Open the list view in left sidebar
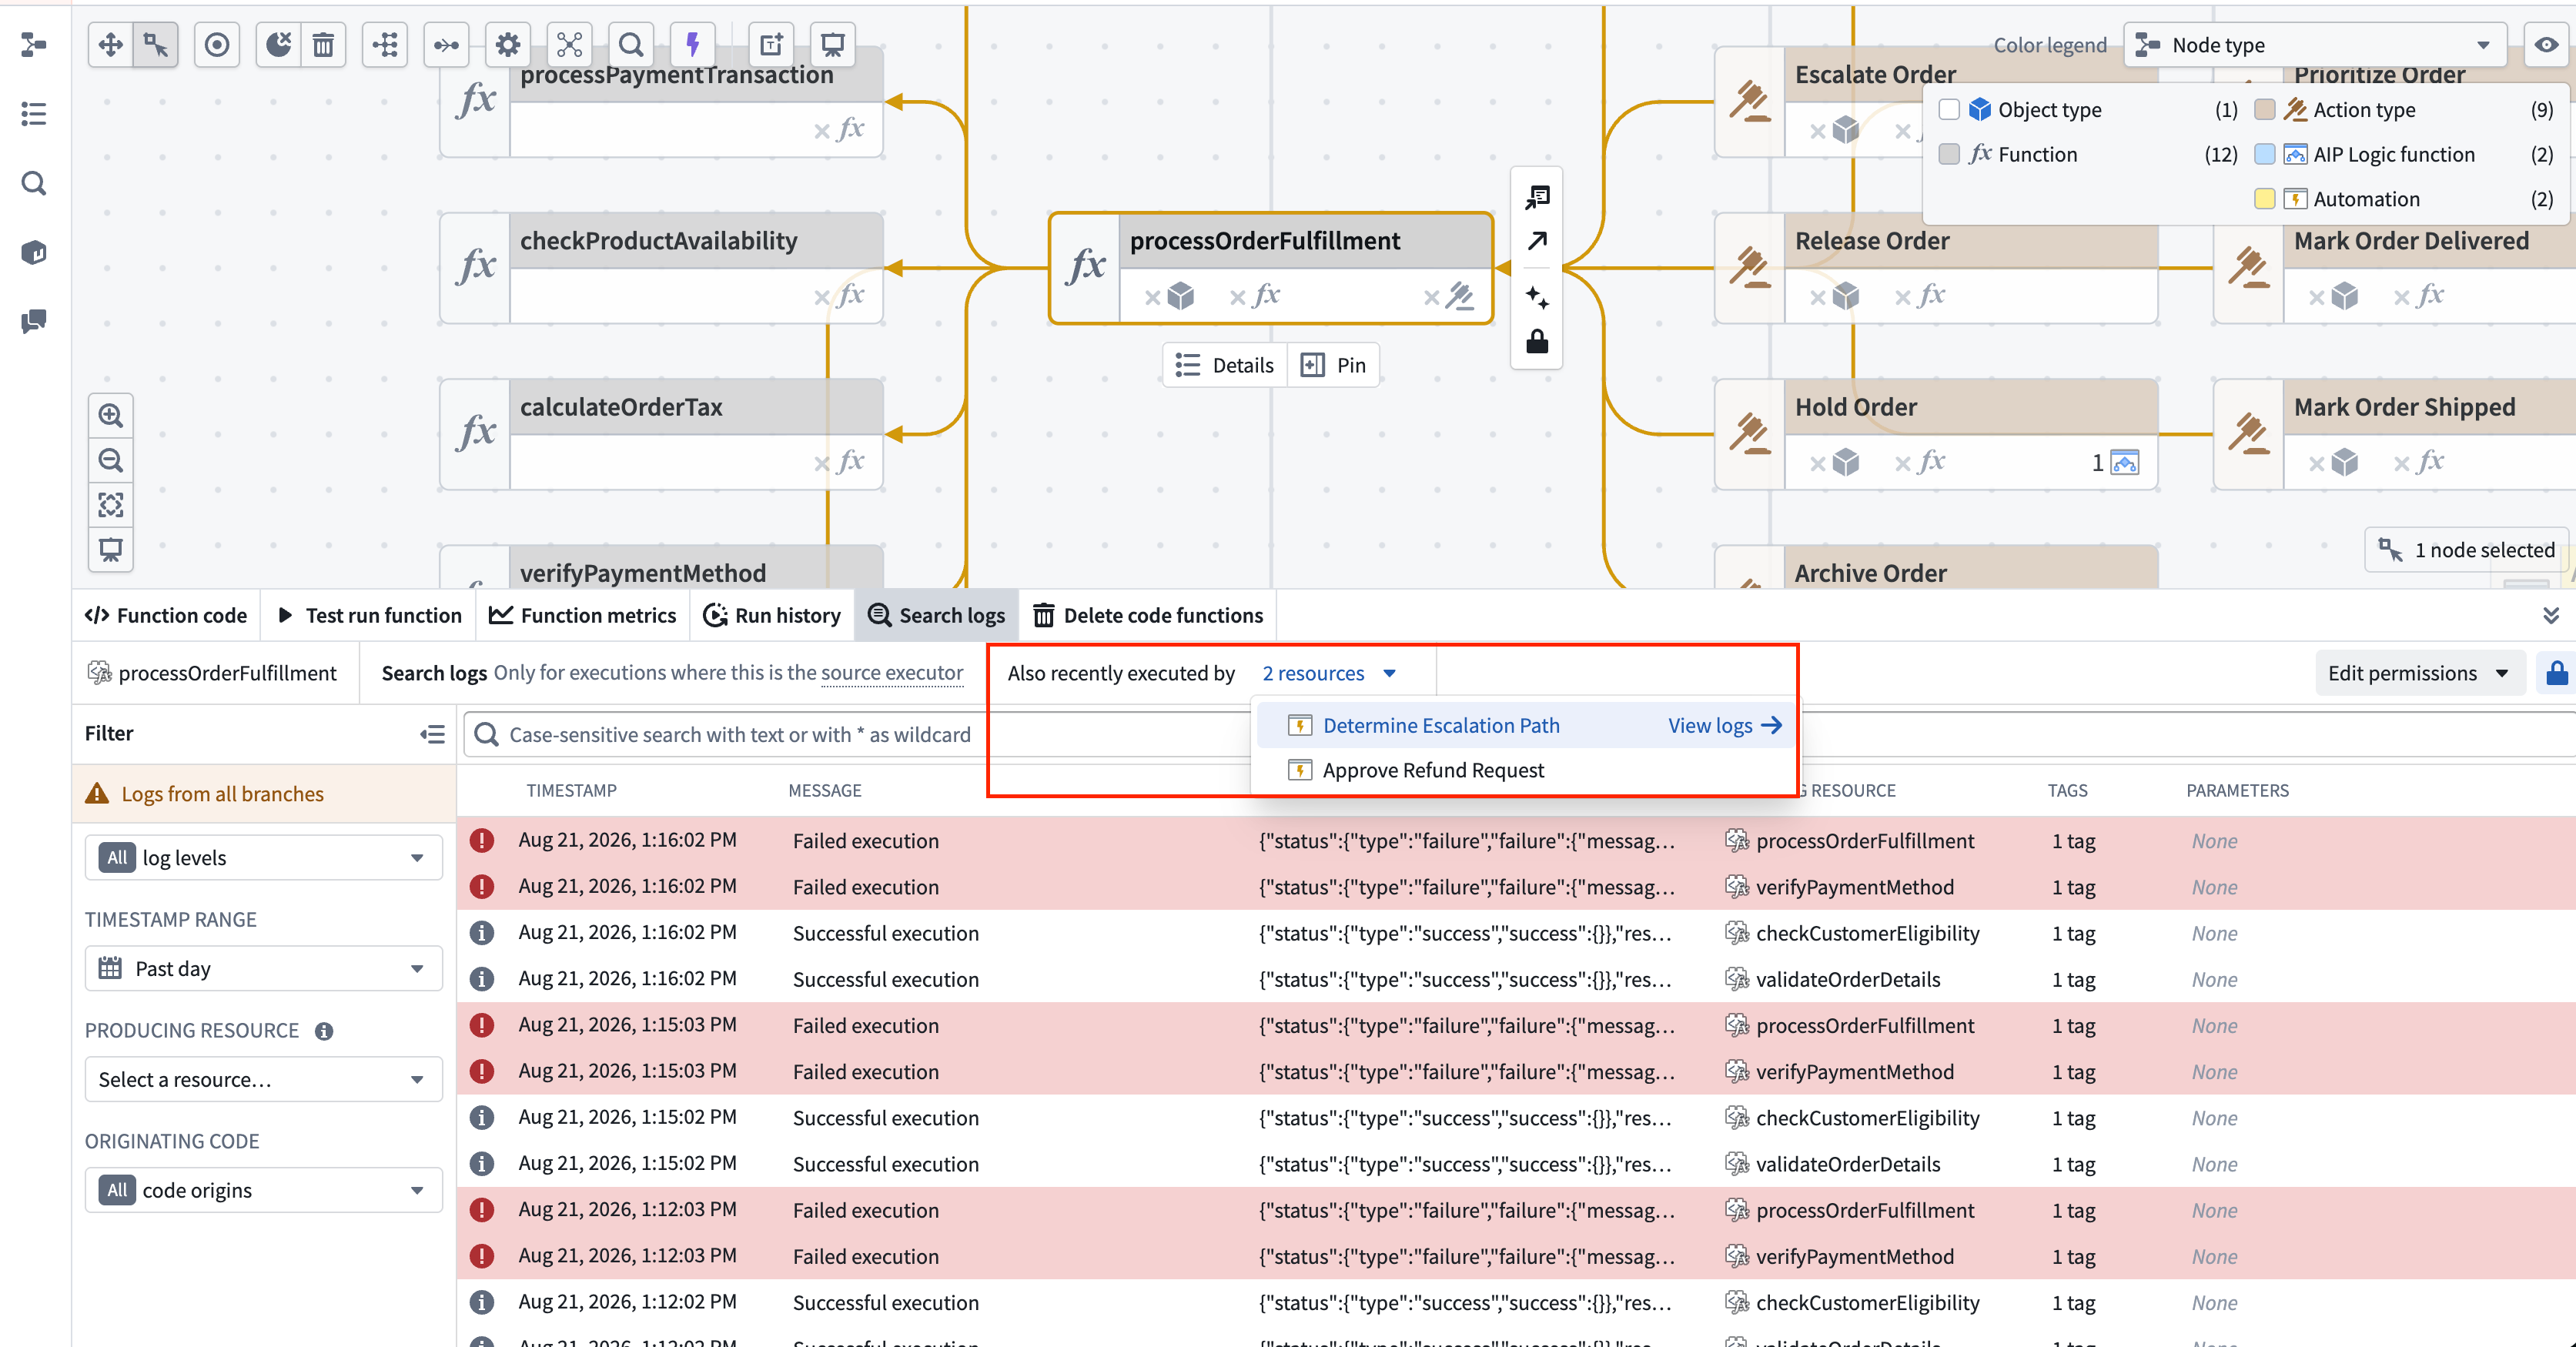The width and height of the screenshot is (2576, 1347). coord(34,114)
